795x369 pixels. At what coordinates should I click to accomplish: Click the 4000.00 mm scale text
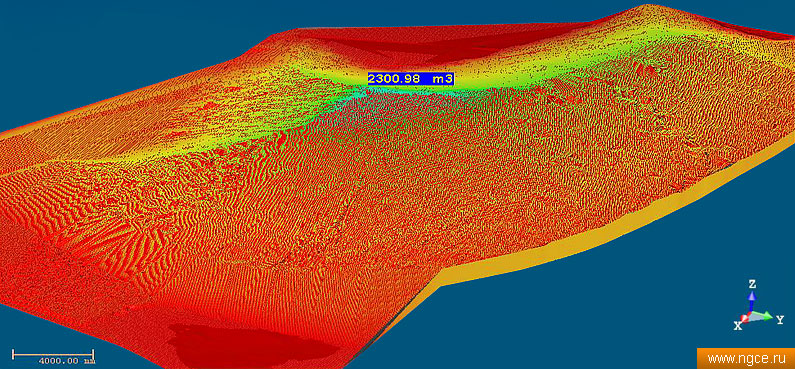[66, 361]
